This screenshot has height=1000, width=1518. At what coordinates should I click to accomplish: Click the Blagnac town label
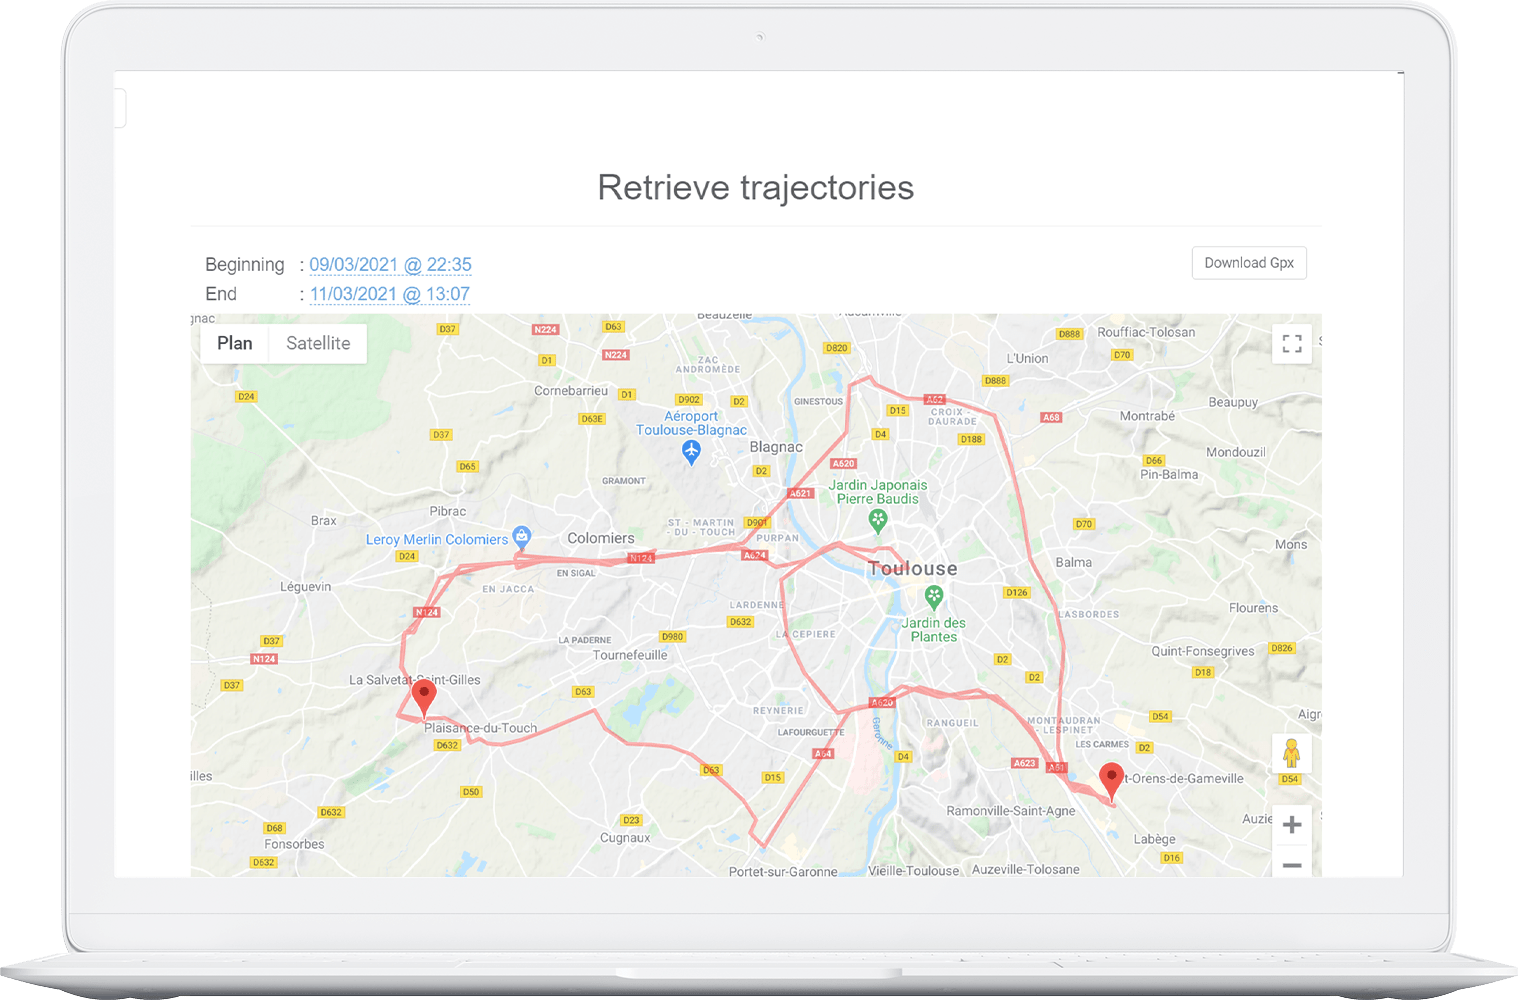click(x=776, y=447)
